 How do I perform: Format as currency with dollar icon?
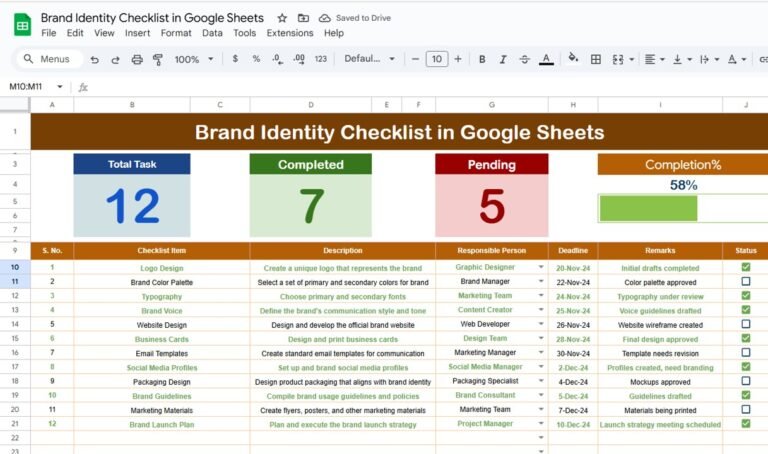coord(236,59)
